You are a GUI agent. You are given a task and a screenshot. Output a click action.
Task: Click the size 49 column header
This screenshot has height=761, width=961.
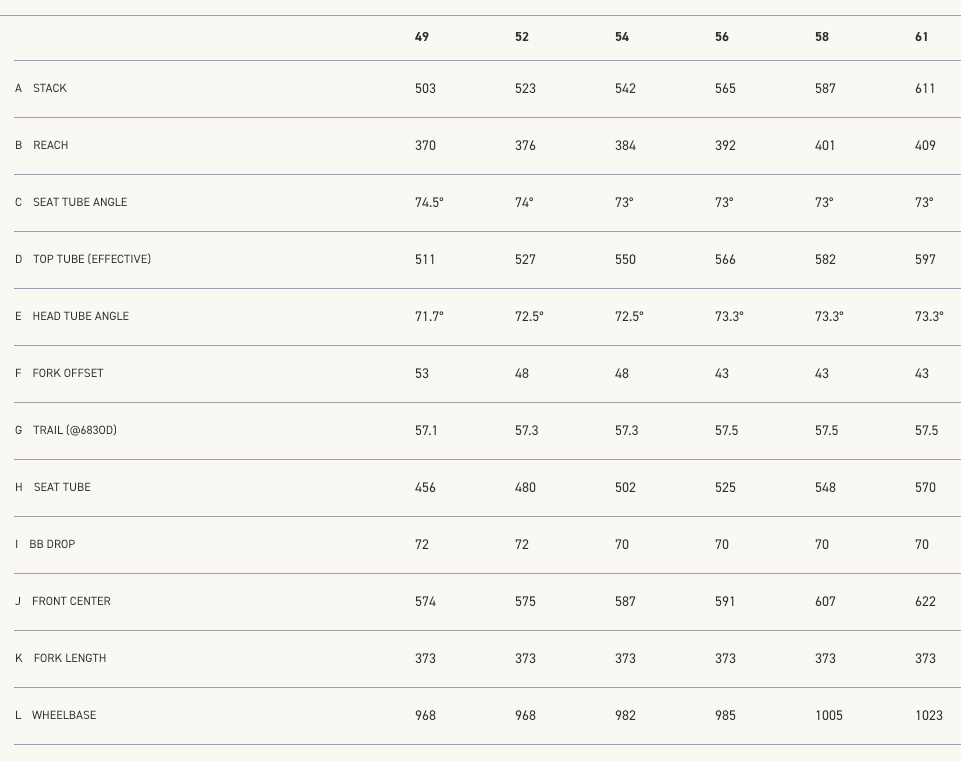(422, 37)
